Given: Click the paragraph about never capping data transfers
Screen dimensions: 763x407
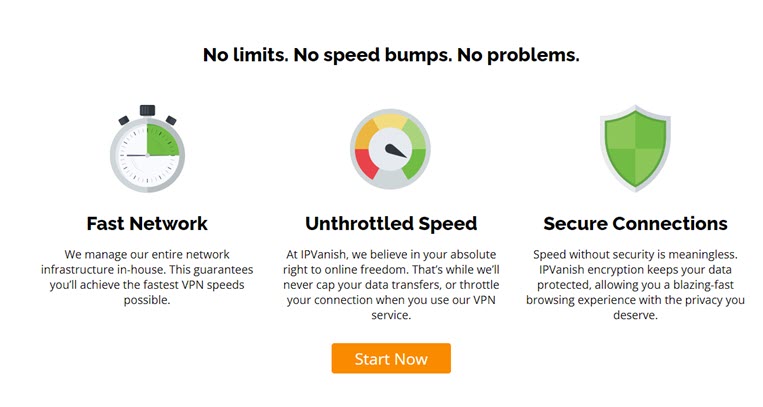Looking at the screenshot, I should click(x=391, y=284).
